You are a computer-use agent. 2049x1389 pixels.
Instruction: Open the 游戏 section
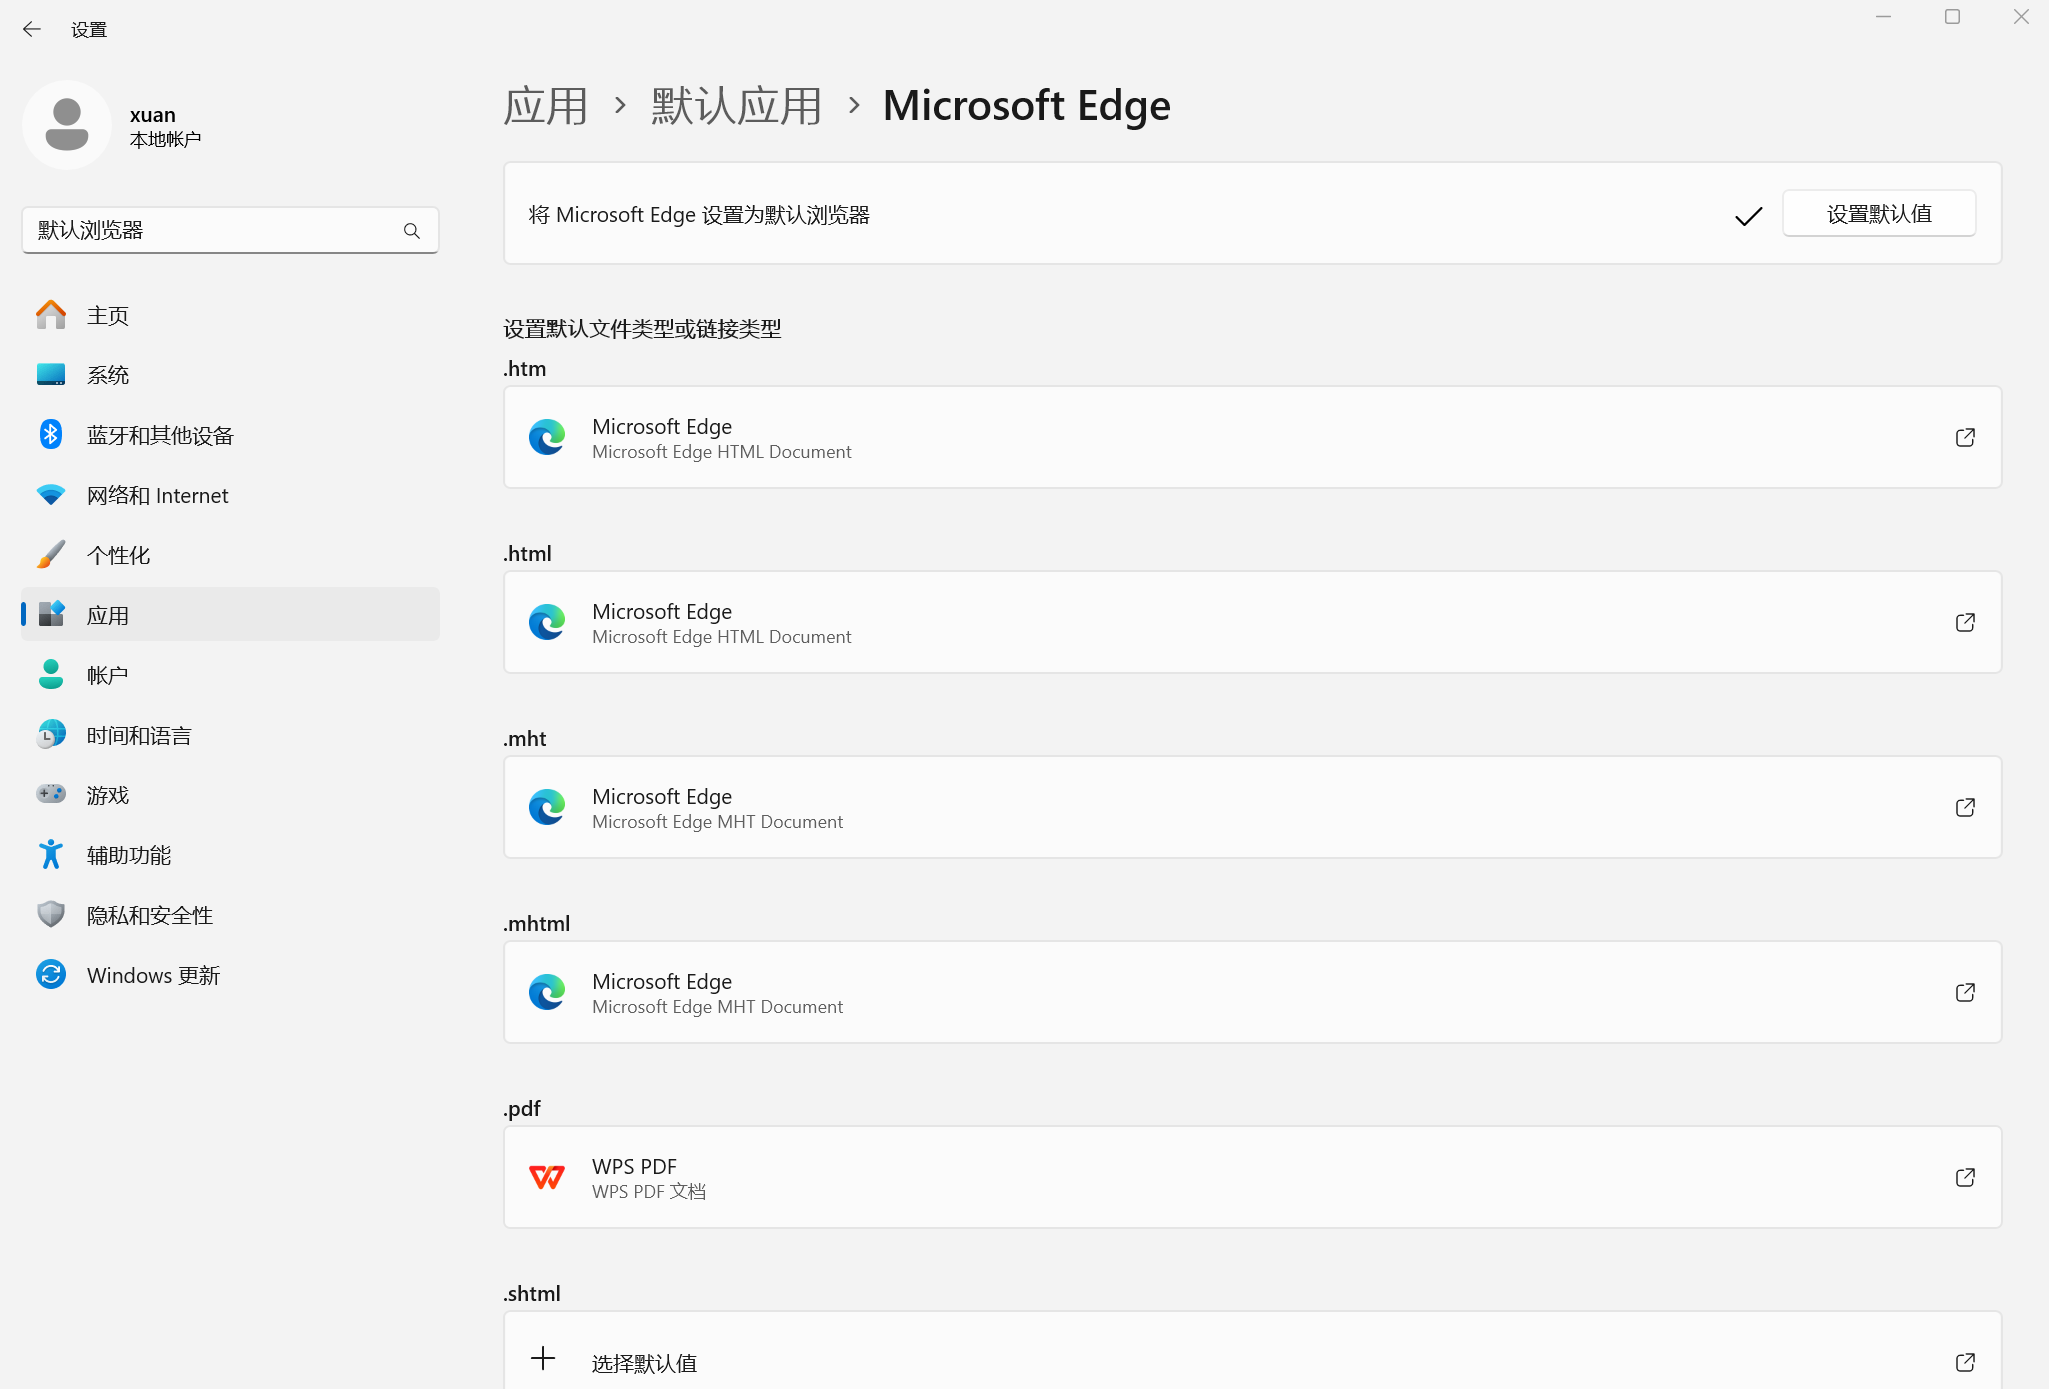230,795
